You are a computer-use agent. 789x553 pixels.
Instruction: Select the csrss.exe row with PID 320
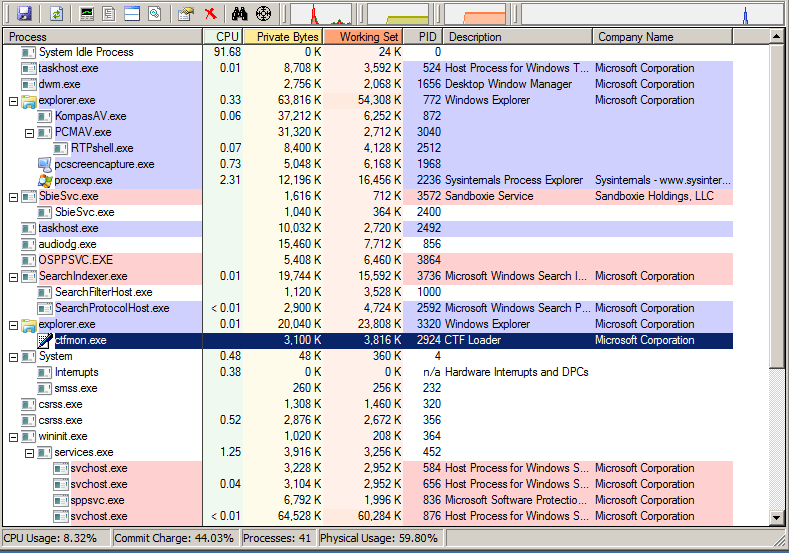click(368, 404)
